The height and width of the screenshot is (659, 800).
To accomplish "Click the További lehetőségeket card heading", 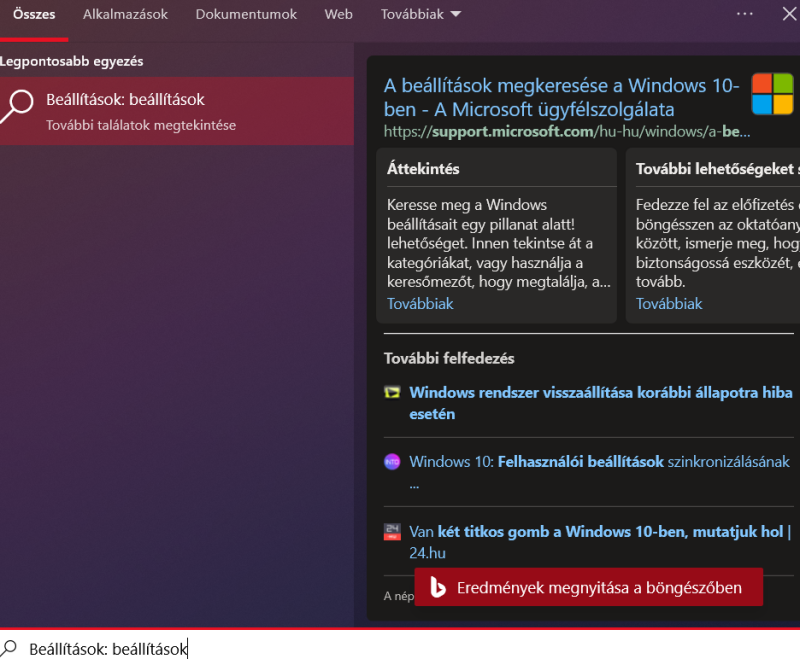I will (x=717, y=169).
